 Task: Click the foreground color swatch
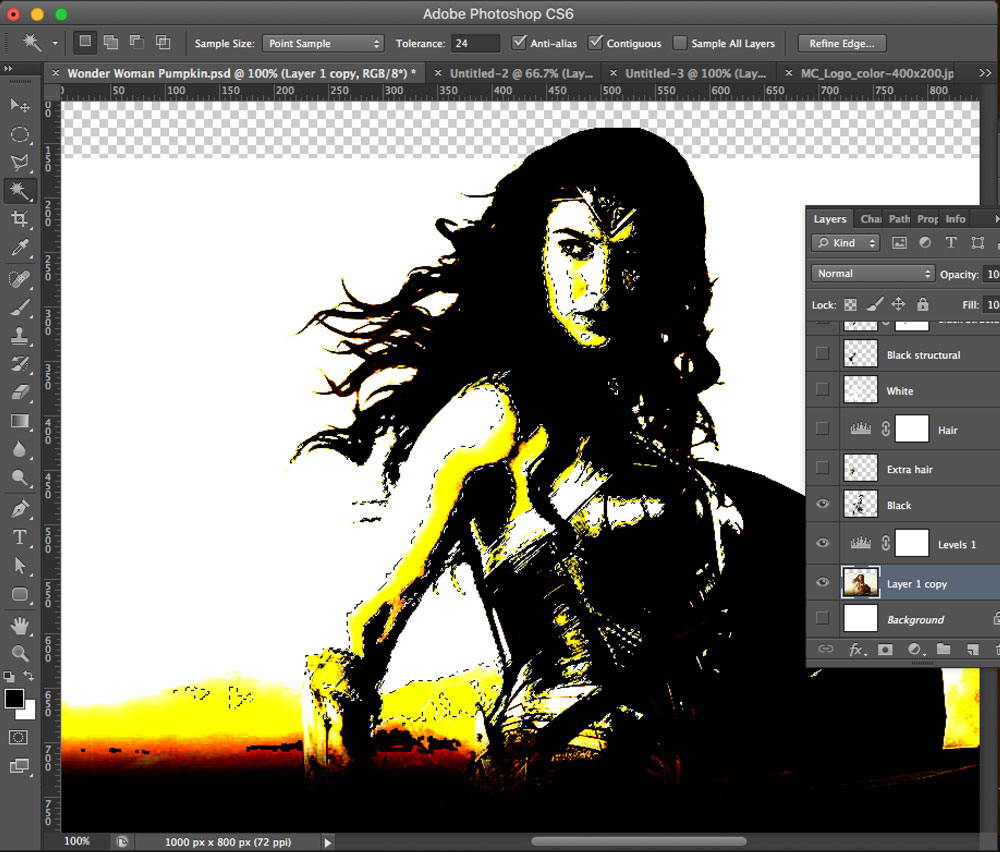click(x=14, y=699)
